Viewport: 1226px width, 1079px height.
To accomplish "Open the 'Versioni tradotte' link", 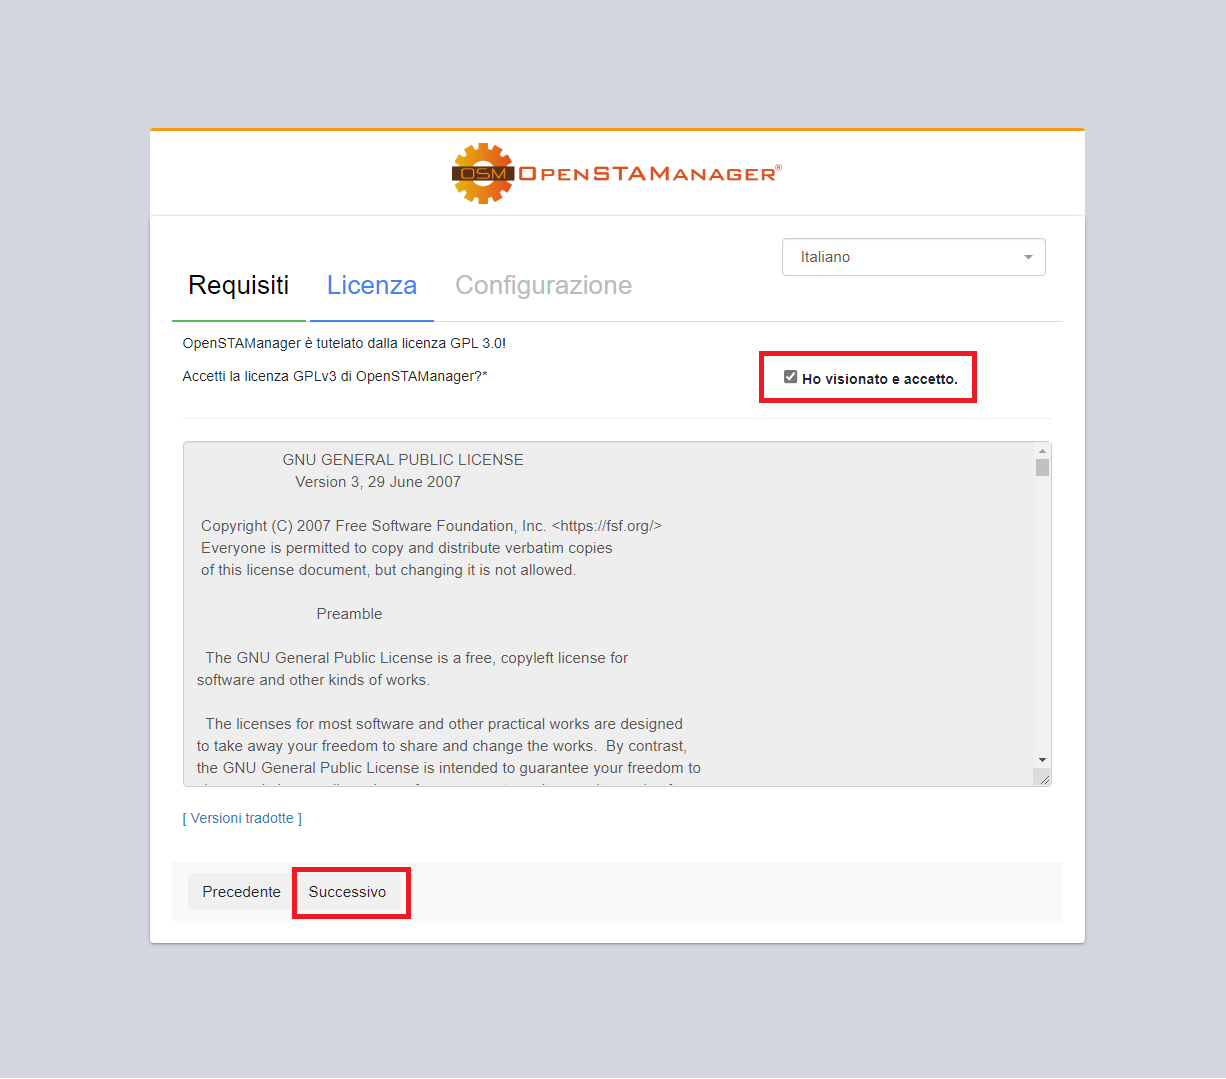I will [x=242, y=818].
